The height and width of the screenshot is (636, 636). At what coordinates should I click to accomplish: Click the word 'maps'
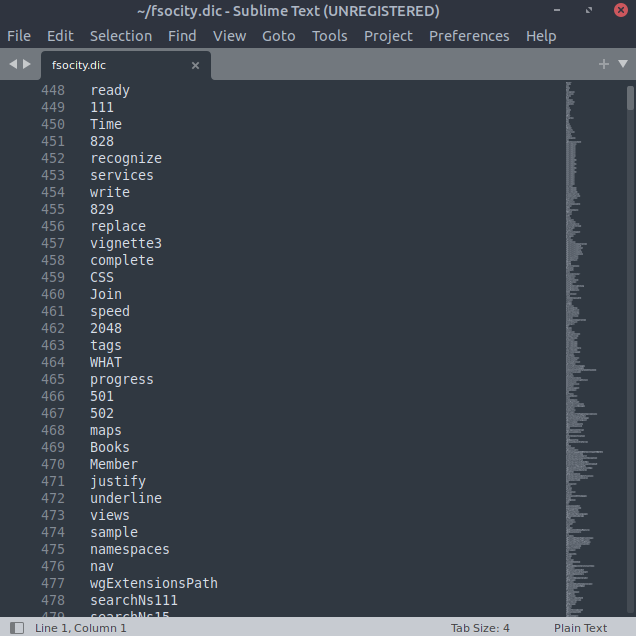106,431
